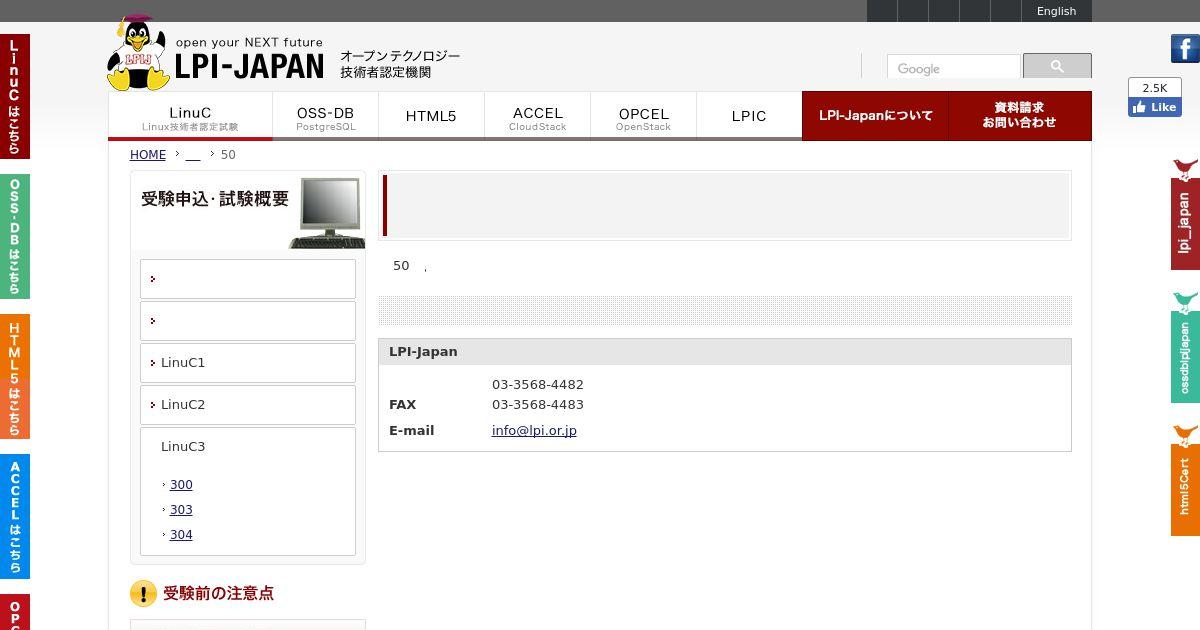Open the ossdbjpjapan Twitter side tab
1200x630 pixels.
[x=1185, y=347]
